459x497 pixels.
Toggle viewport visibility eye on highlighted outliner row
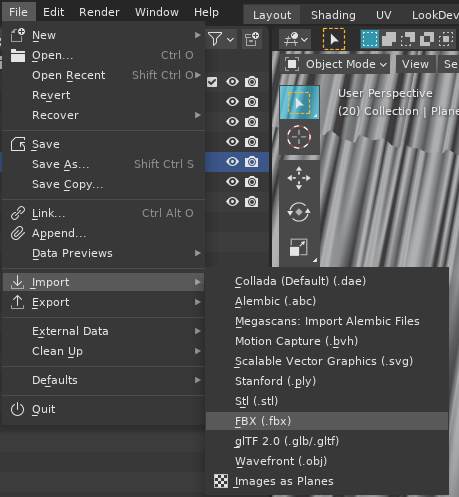click(232, 162)
